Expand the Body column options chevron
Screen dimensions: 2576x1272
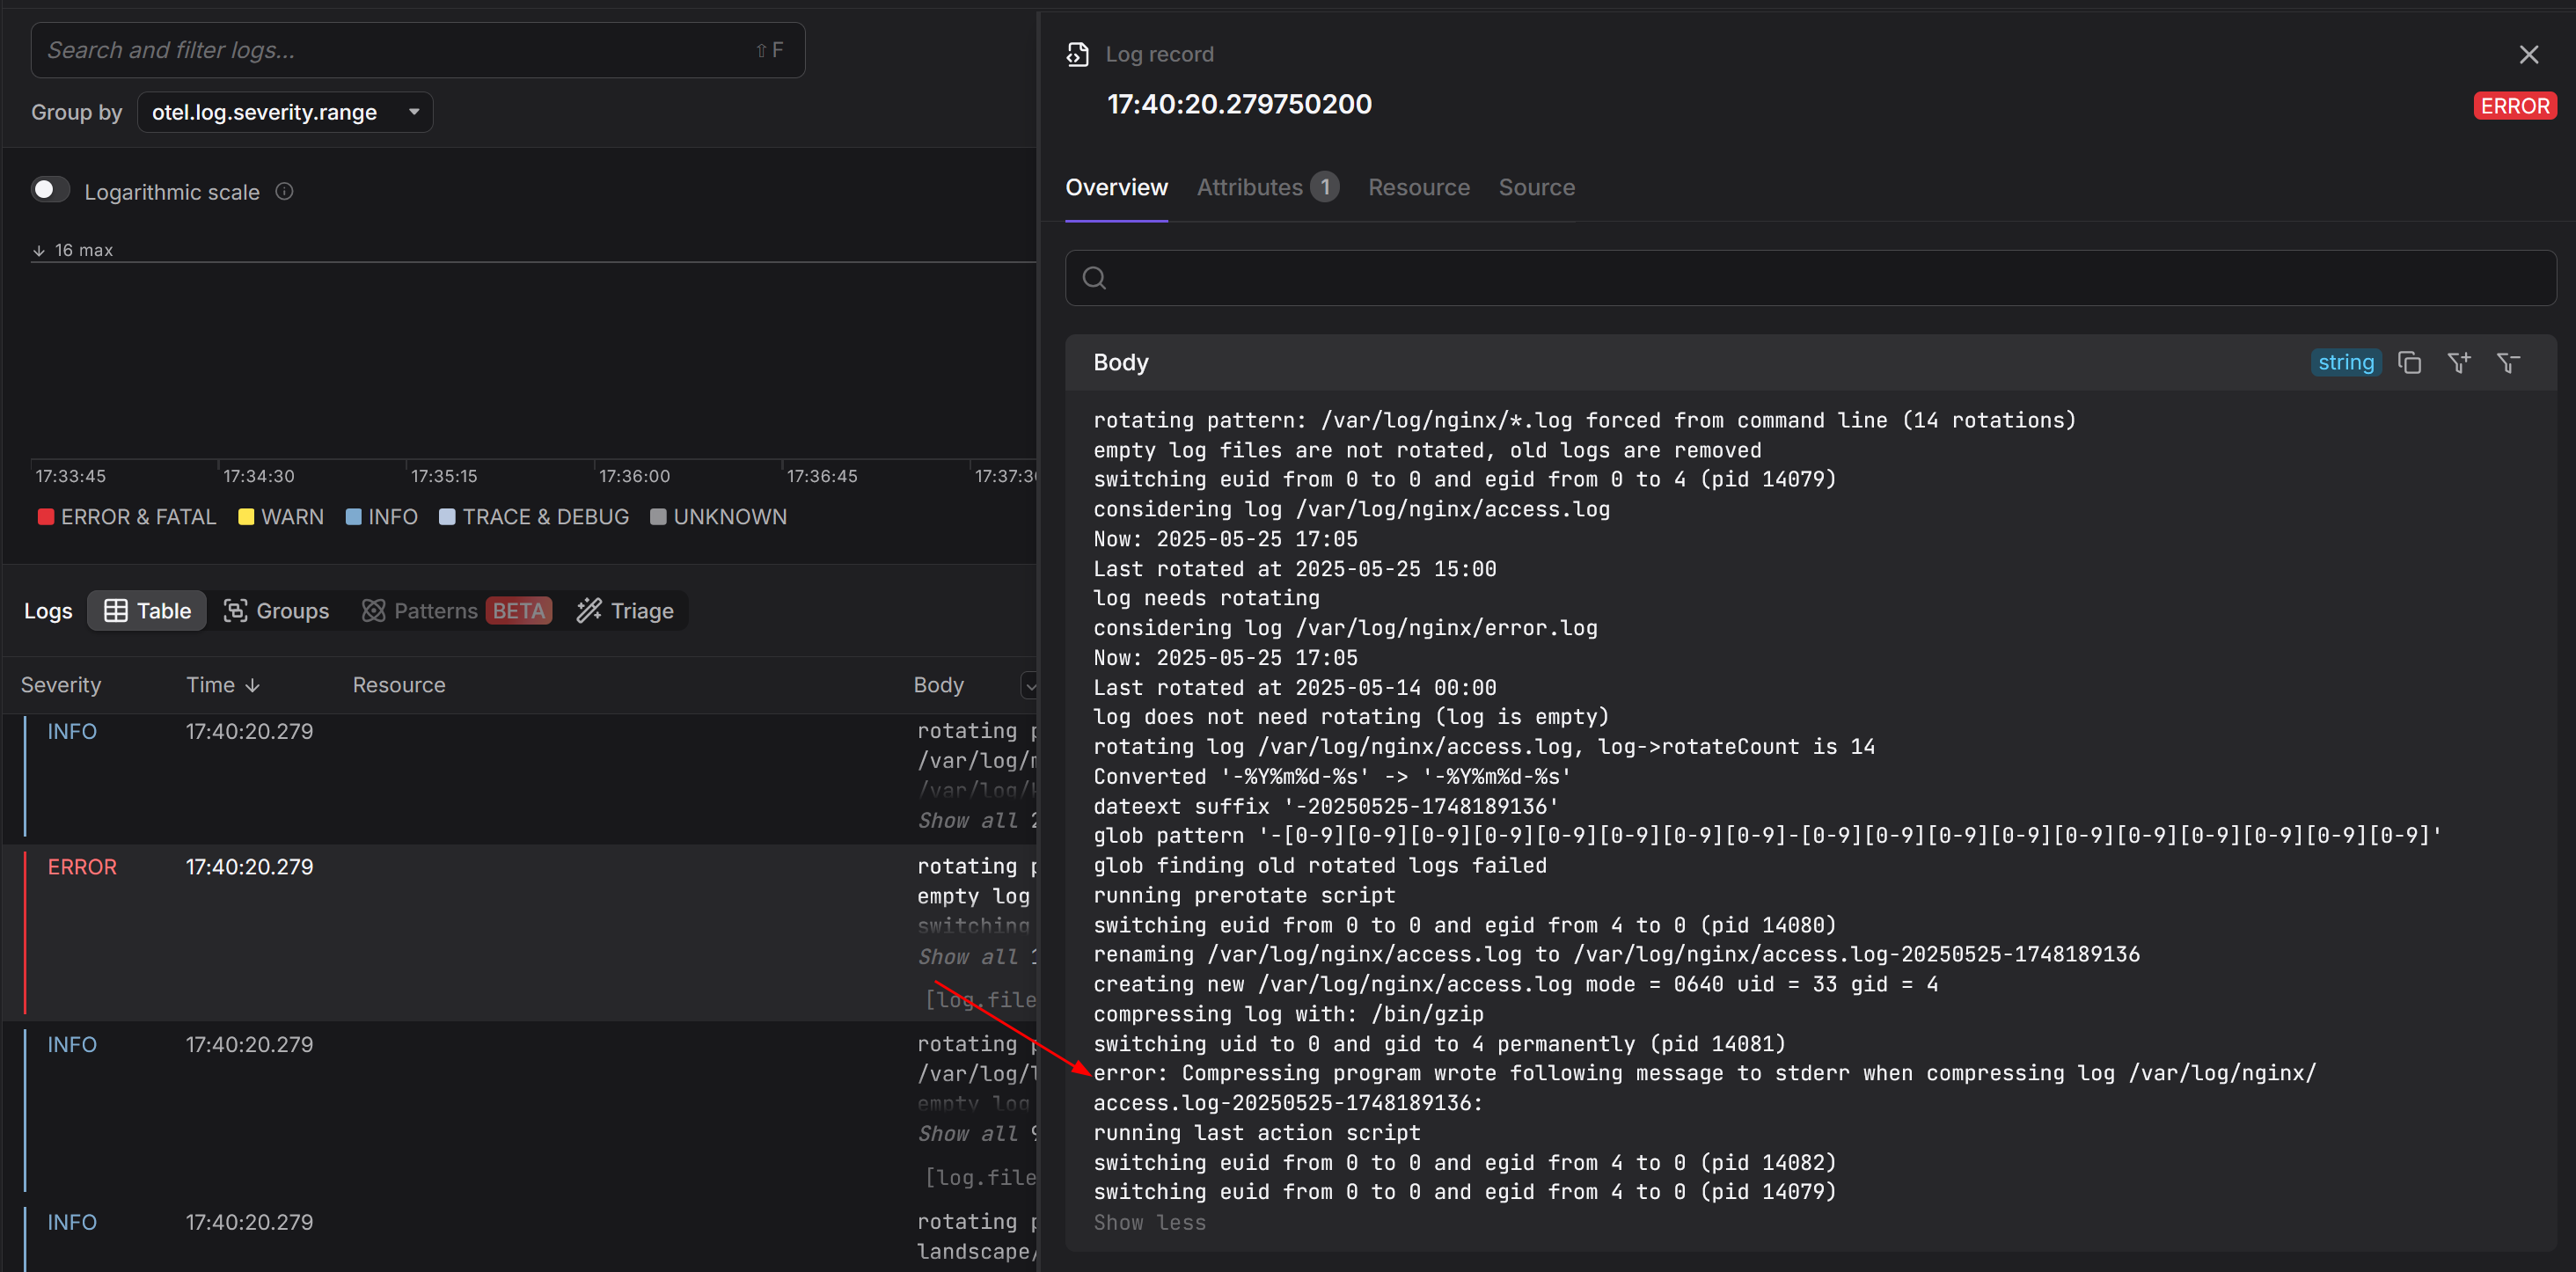tap(1029, 685)
